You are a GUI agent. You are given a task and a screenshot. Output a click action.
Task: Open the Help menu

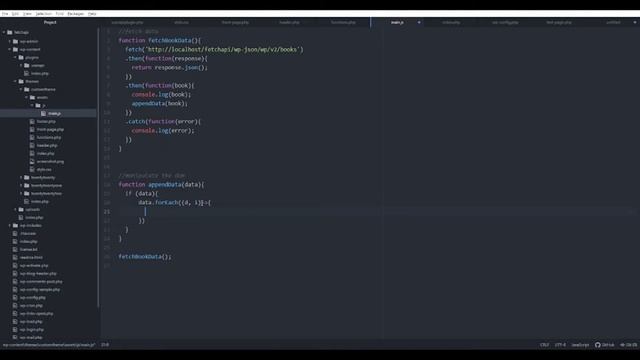(92, 14)
